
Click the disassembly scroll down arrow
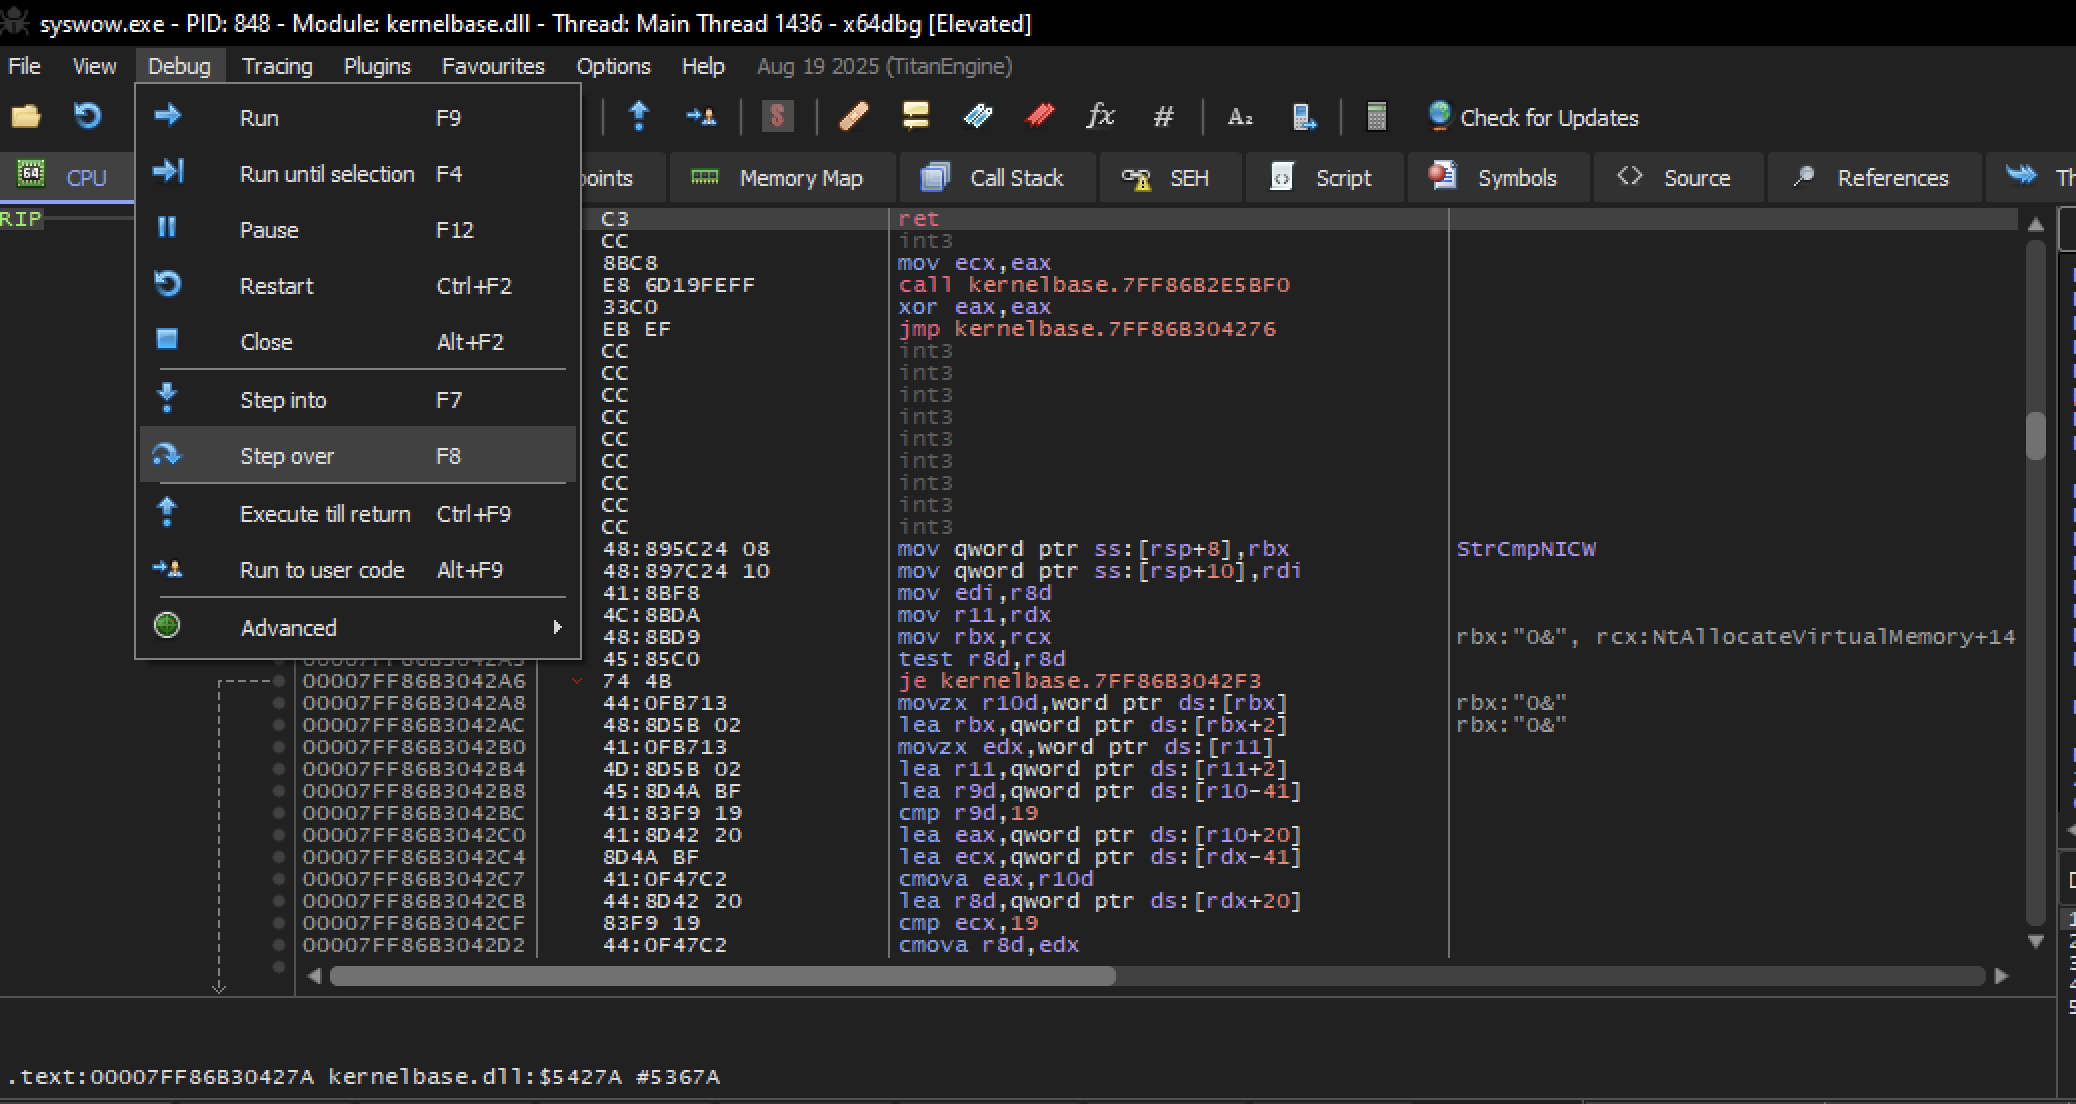coord(2035,942)
